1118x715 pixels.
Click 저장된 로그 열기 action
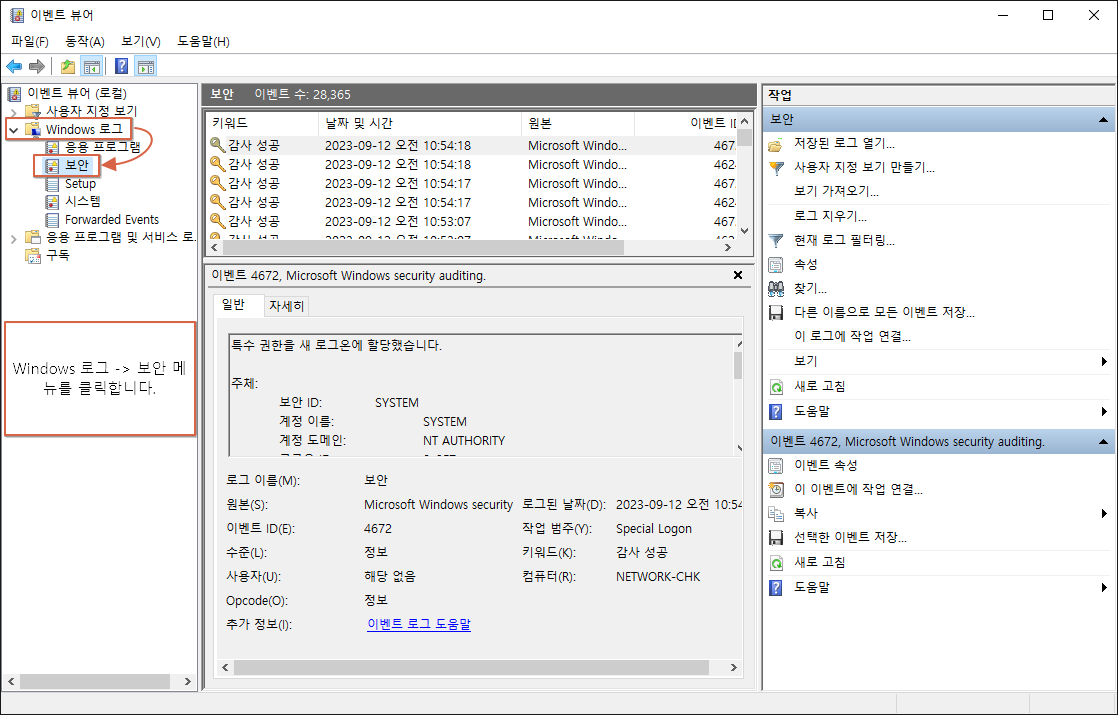coord(844,143)
